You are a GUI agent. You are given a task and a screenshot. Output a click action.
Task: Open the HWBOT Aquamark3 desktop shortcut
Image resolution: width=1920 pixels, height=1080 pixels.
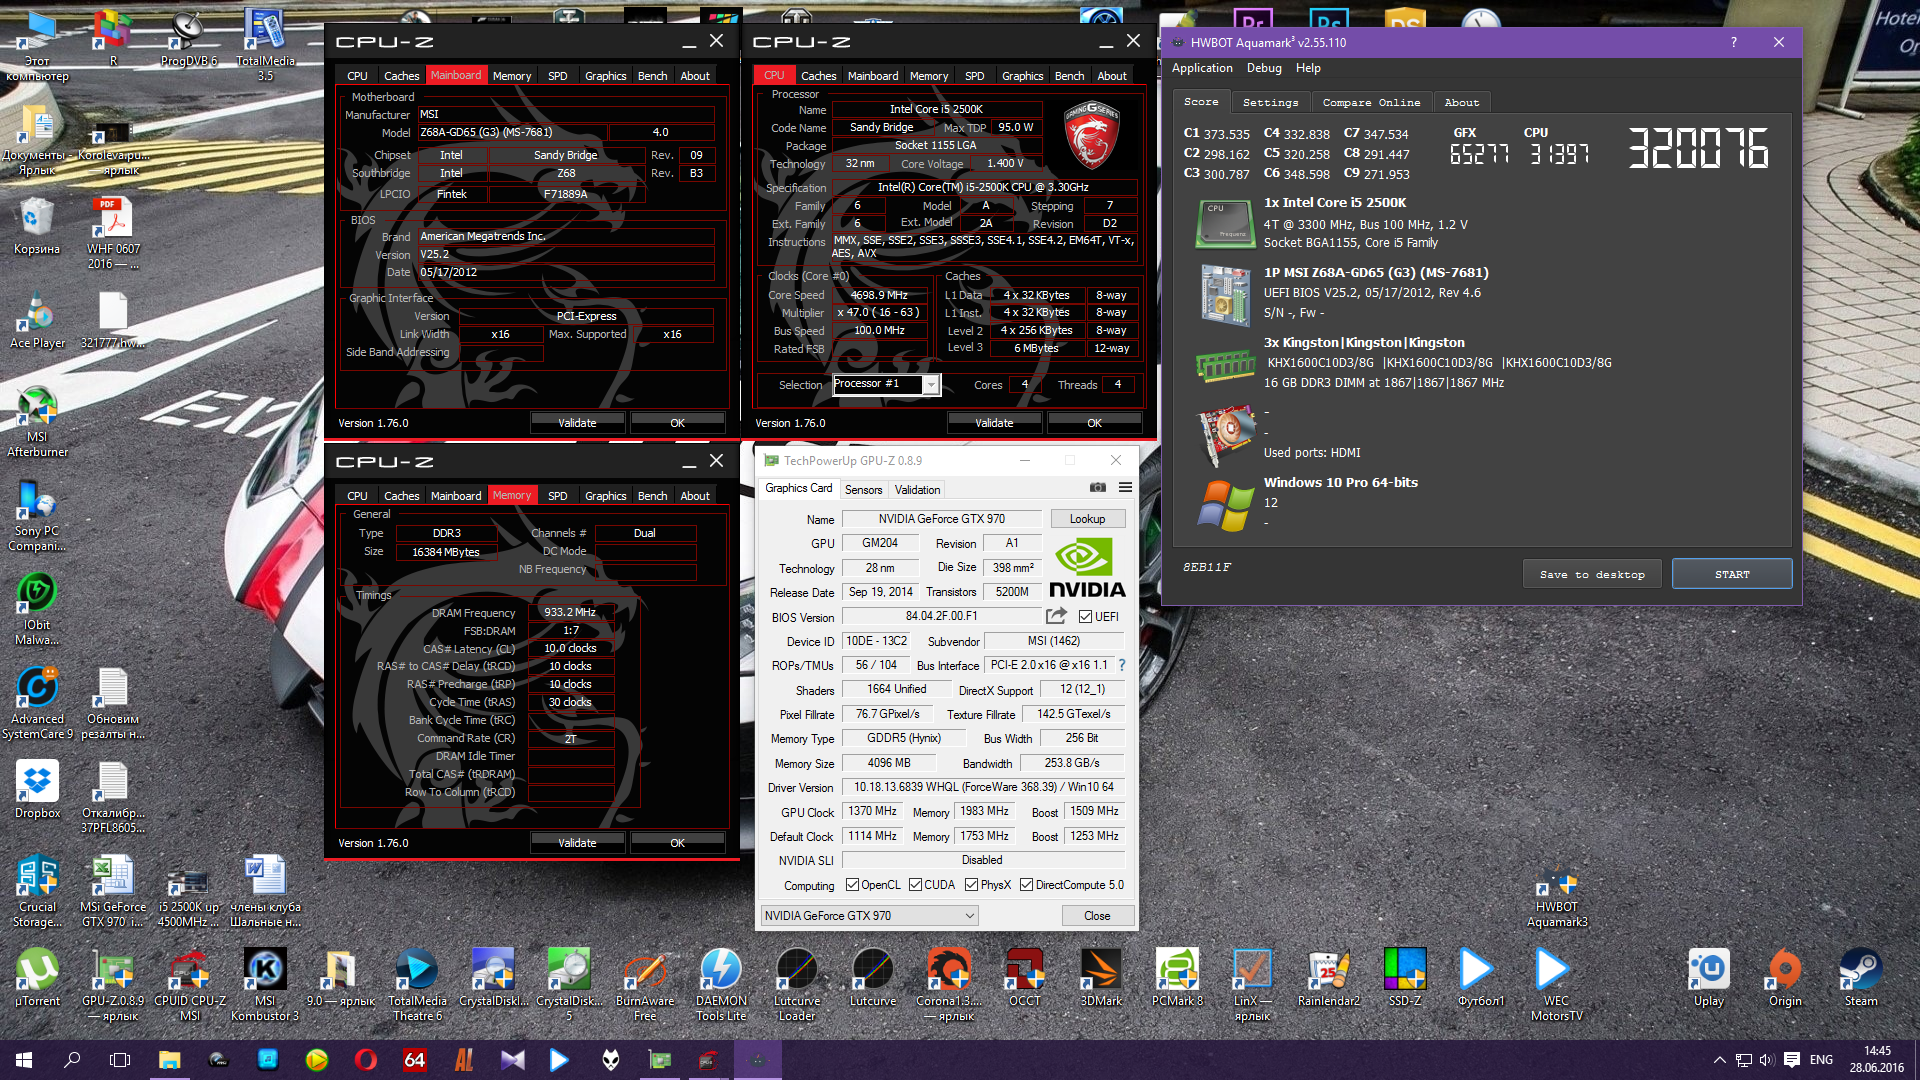1557,897
